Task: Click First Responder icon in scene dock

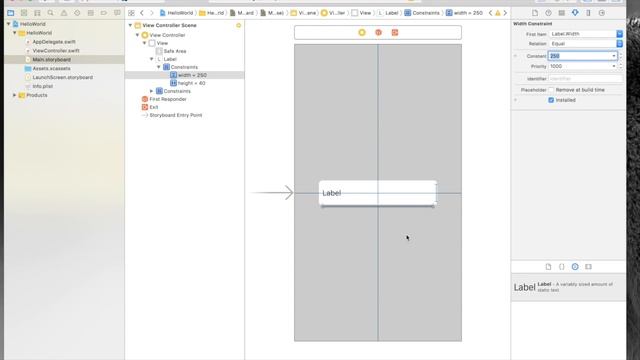Action: (x=378, y=32)
